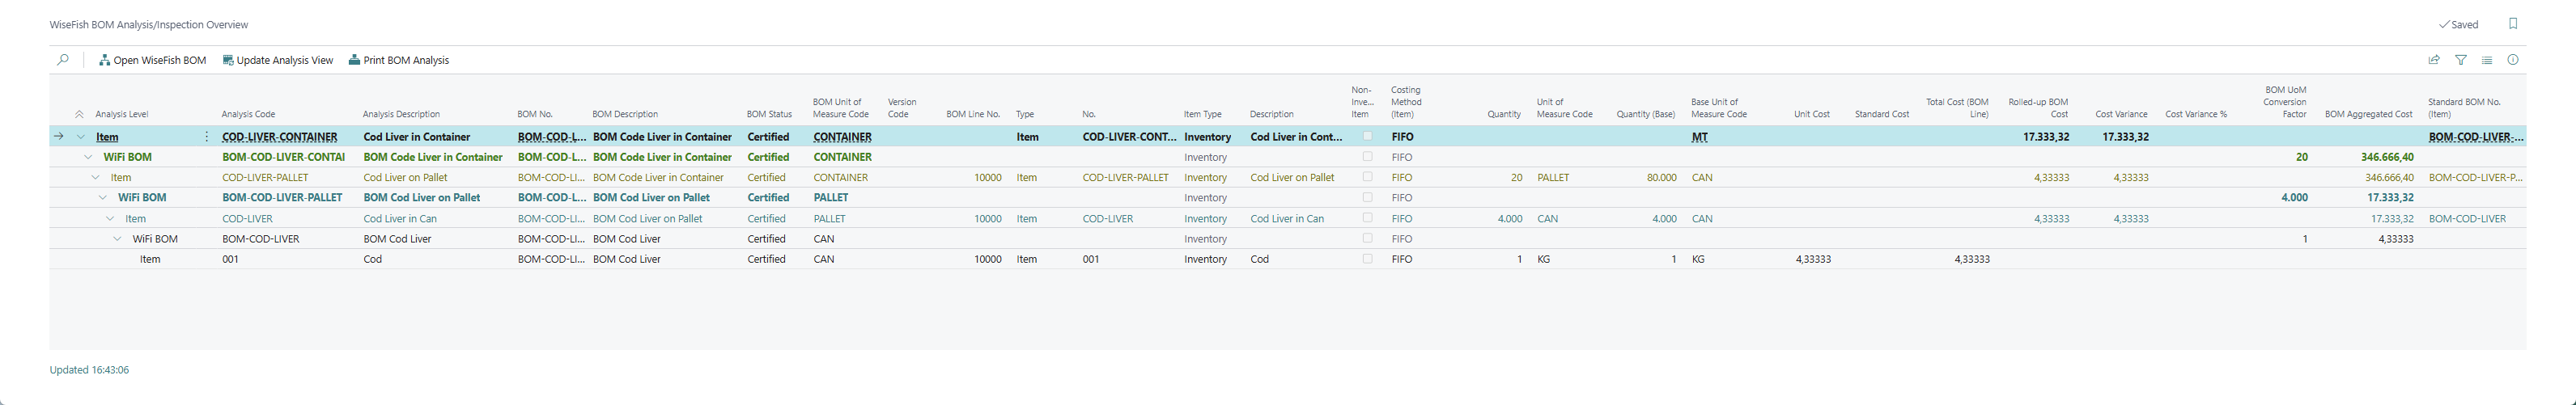
Task: Print BOM Analysis report
Action: [399, 60]
